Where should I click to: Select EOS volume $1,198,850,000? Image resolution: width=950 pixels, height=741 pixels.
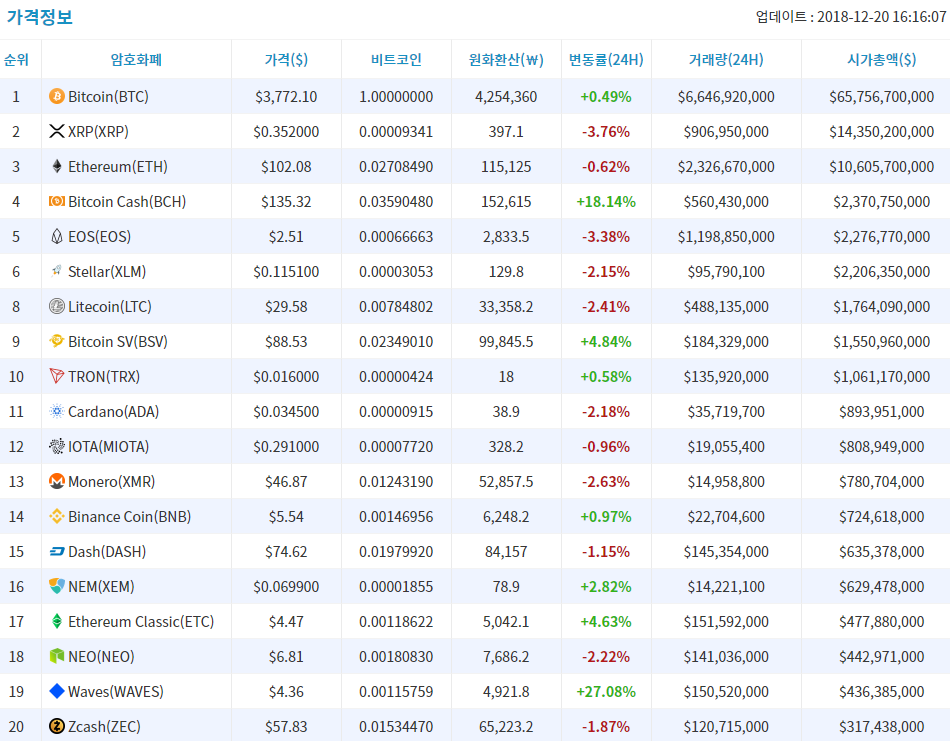pos(726,236)
